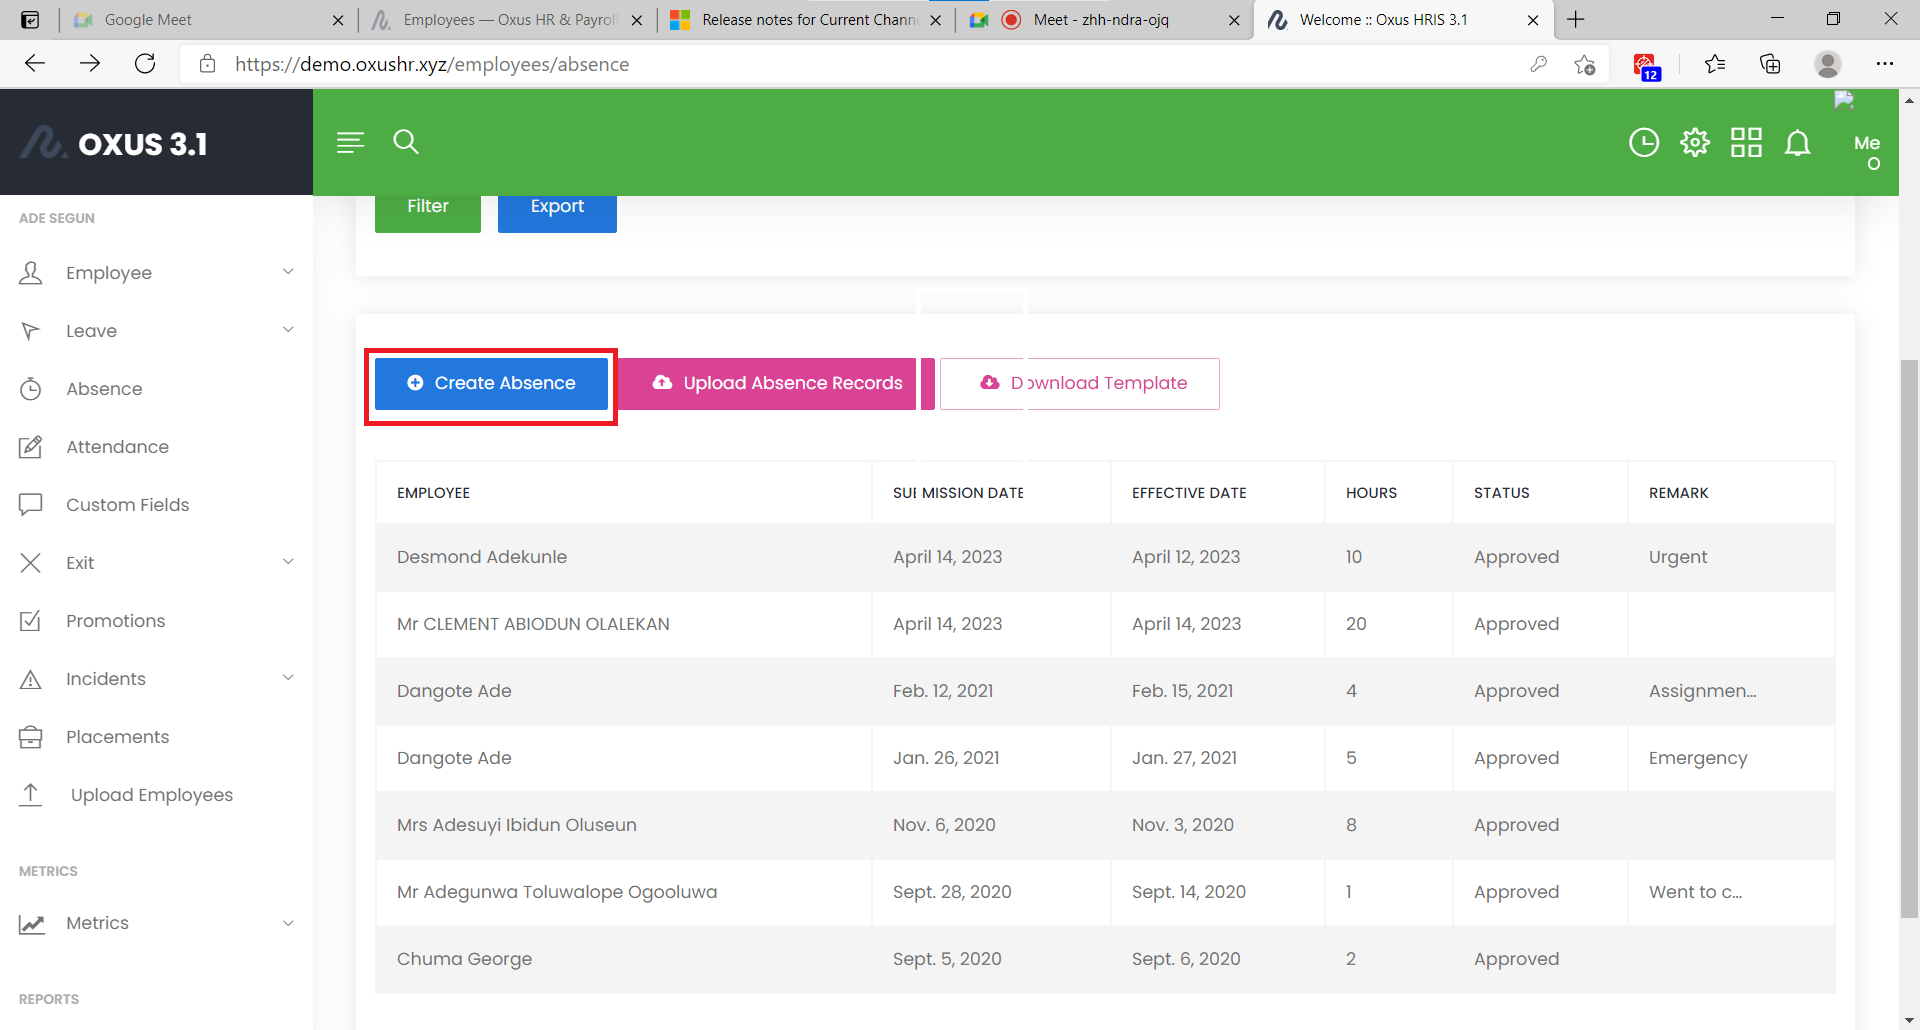Screen dimensions: 1920x1030
Task: Click the page vertical scrollbar thumb
Action: point(1909,638)
